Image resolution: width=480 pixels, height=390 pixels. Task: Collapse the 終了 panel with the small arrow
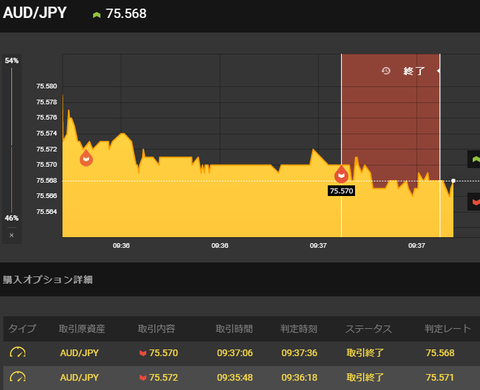[438, 71]
